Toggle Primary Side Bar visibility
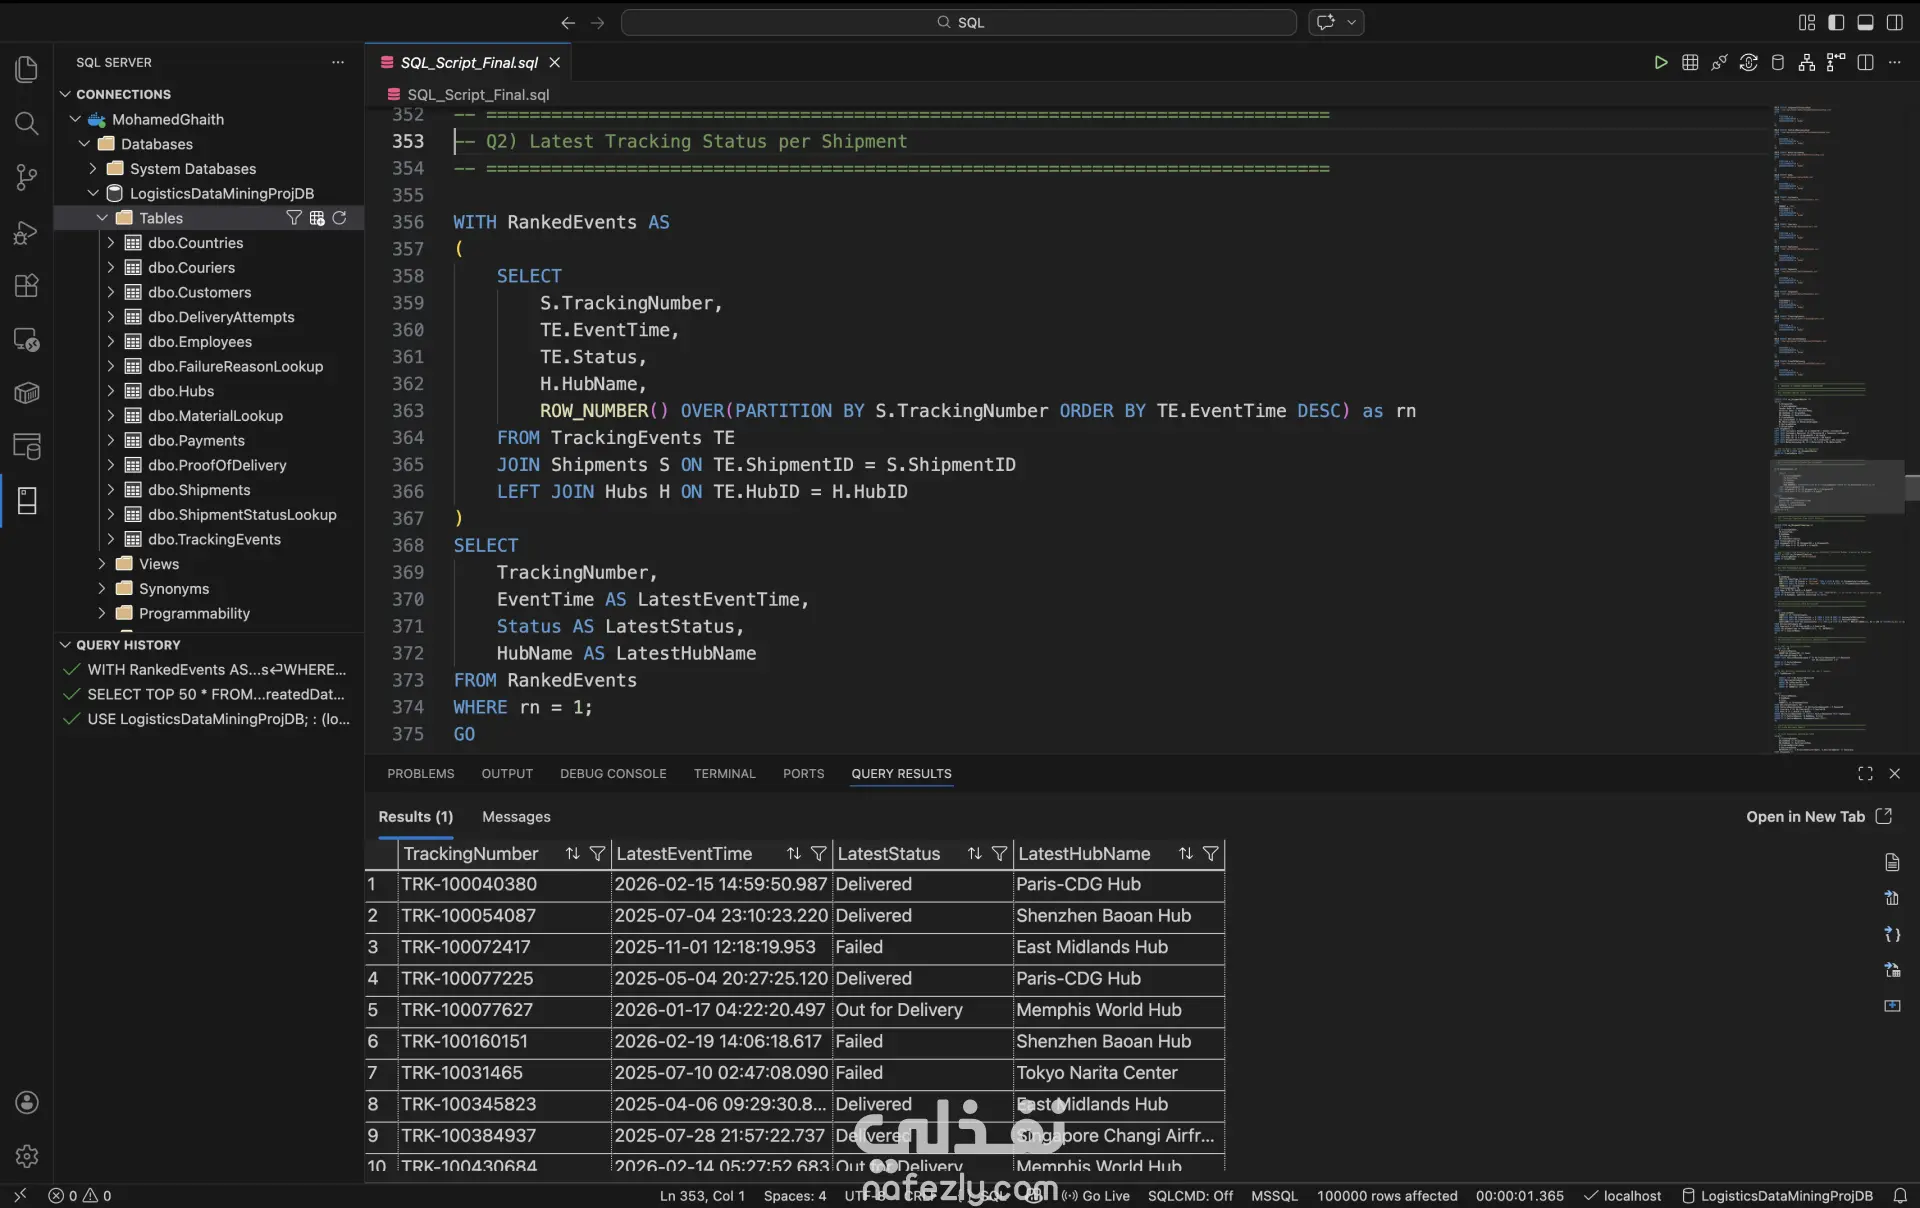Screen dimensions: 1920x1208 tap(1836, 22)
